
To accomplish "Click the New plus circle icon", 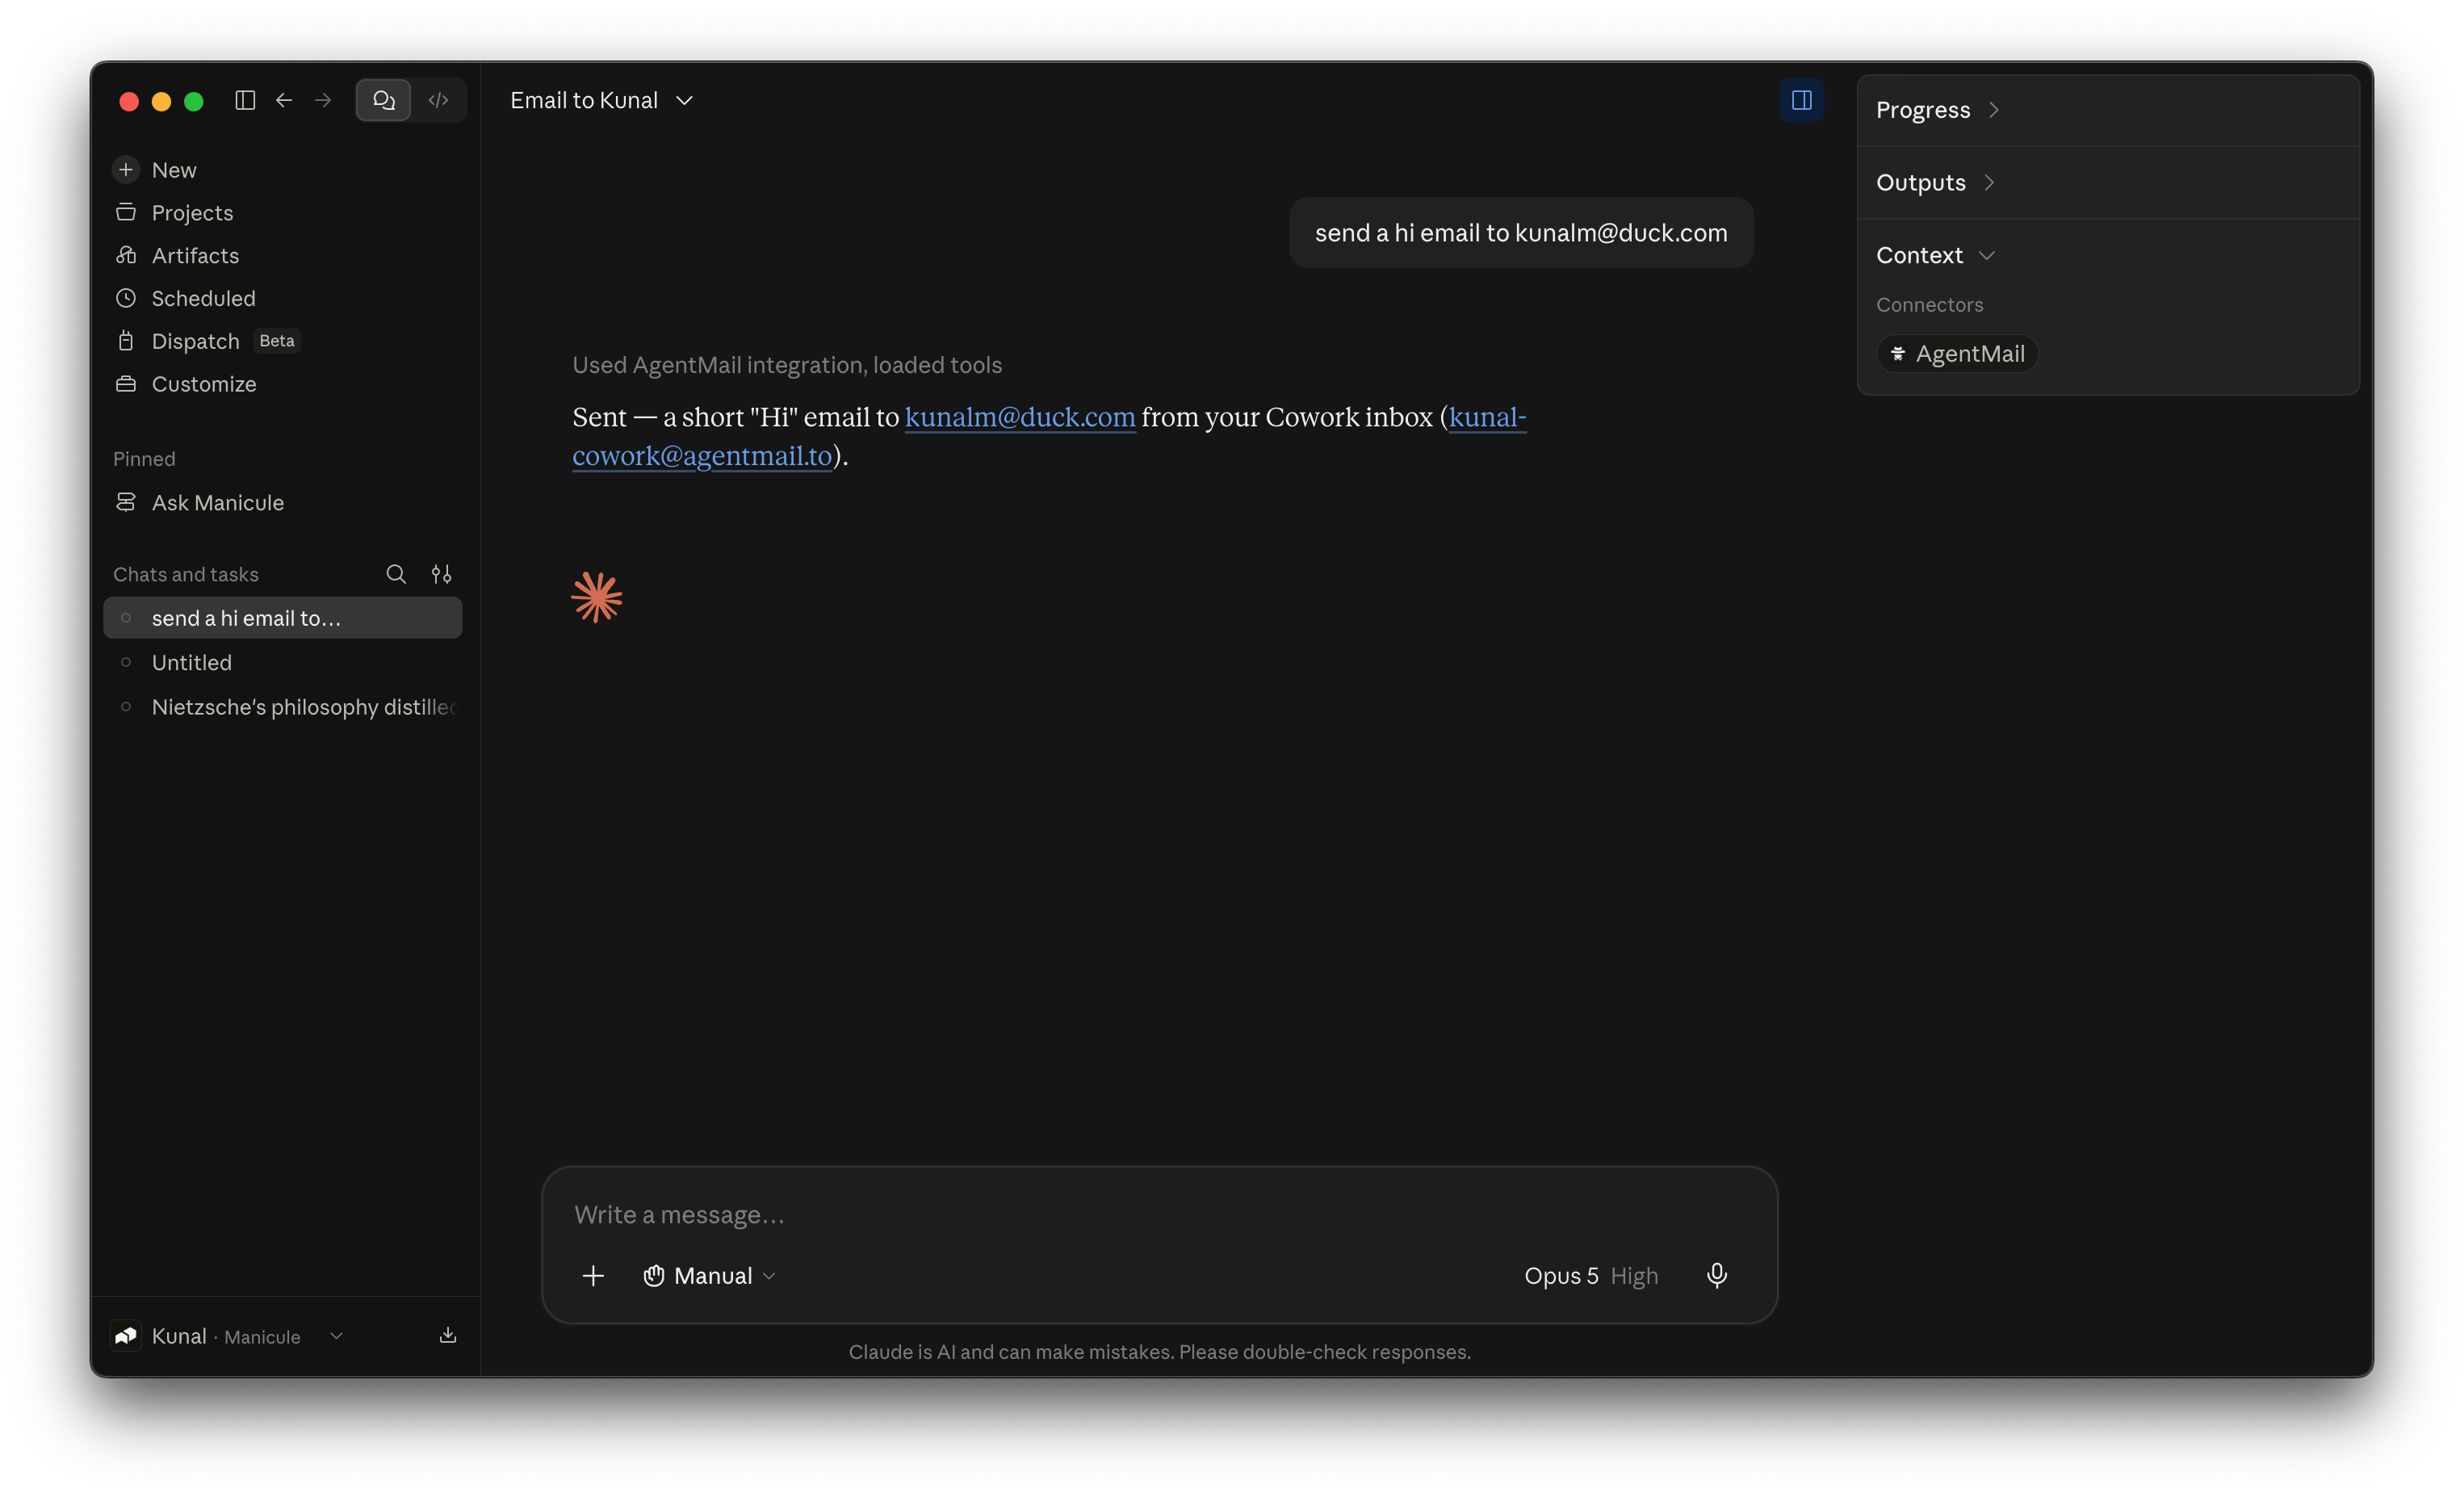I will click(126, 170).
